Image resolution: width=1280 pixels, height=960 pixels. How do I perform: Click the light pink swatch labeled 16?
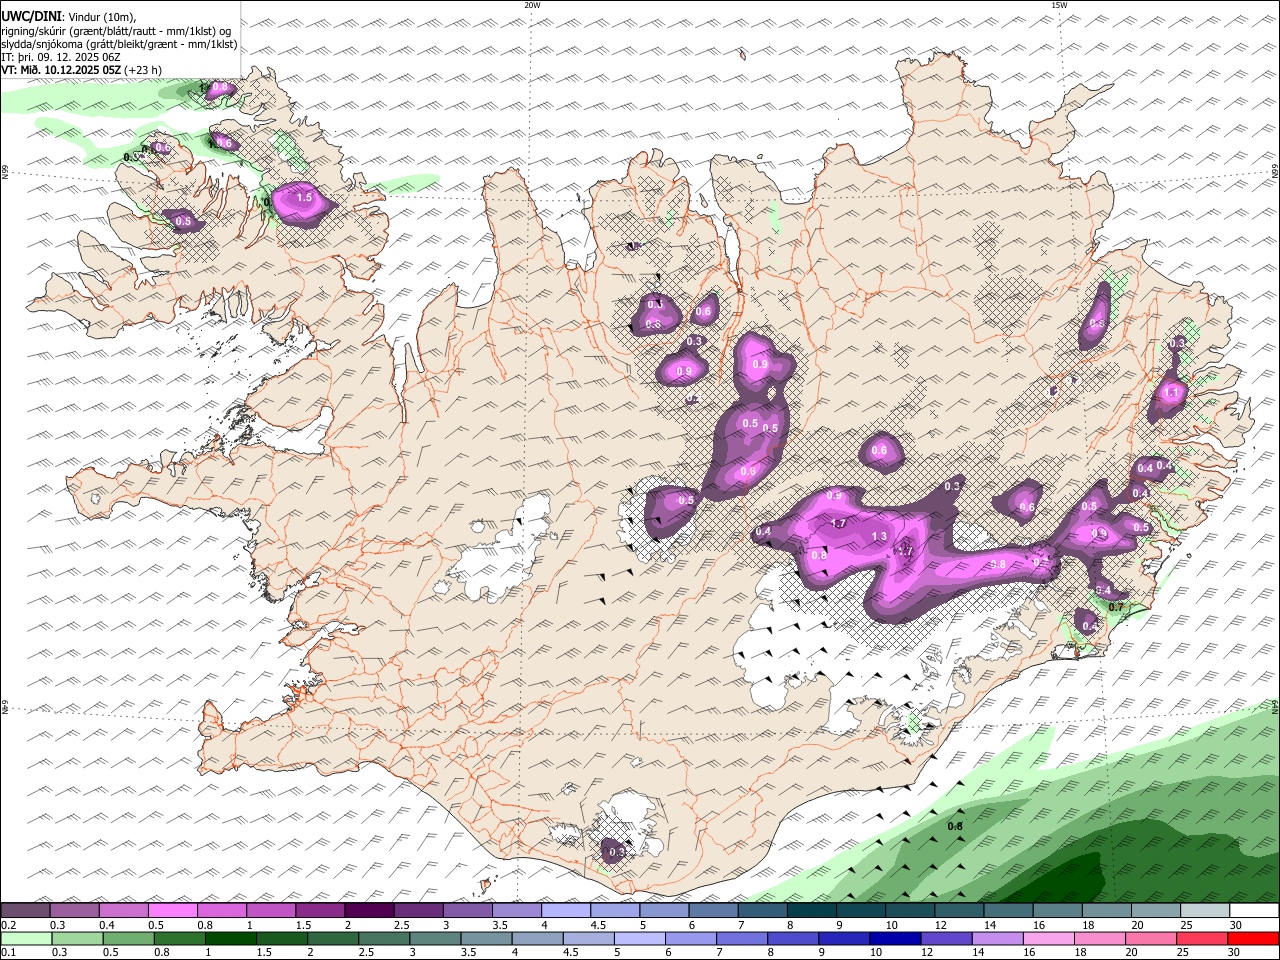[x=1048, y=939]
